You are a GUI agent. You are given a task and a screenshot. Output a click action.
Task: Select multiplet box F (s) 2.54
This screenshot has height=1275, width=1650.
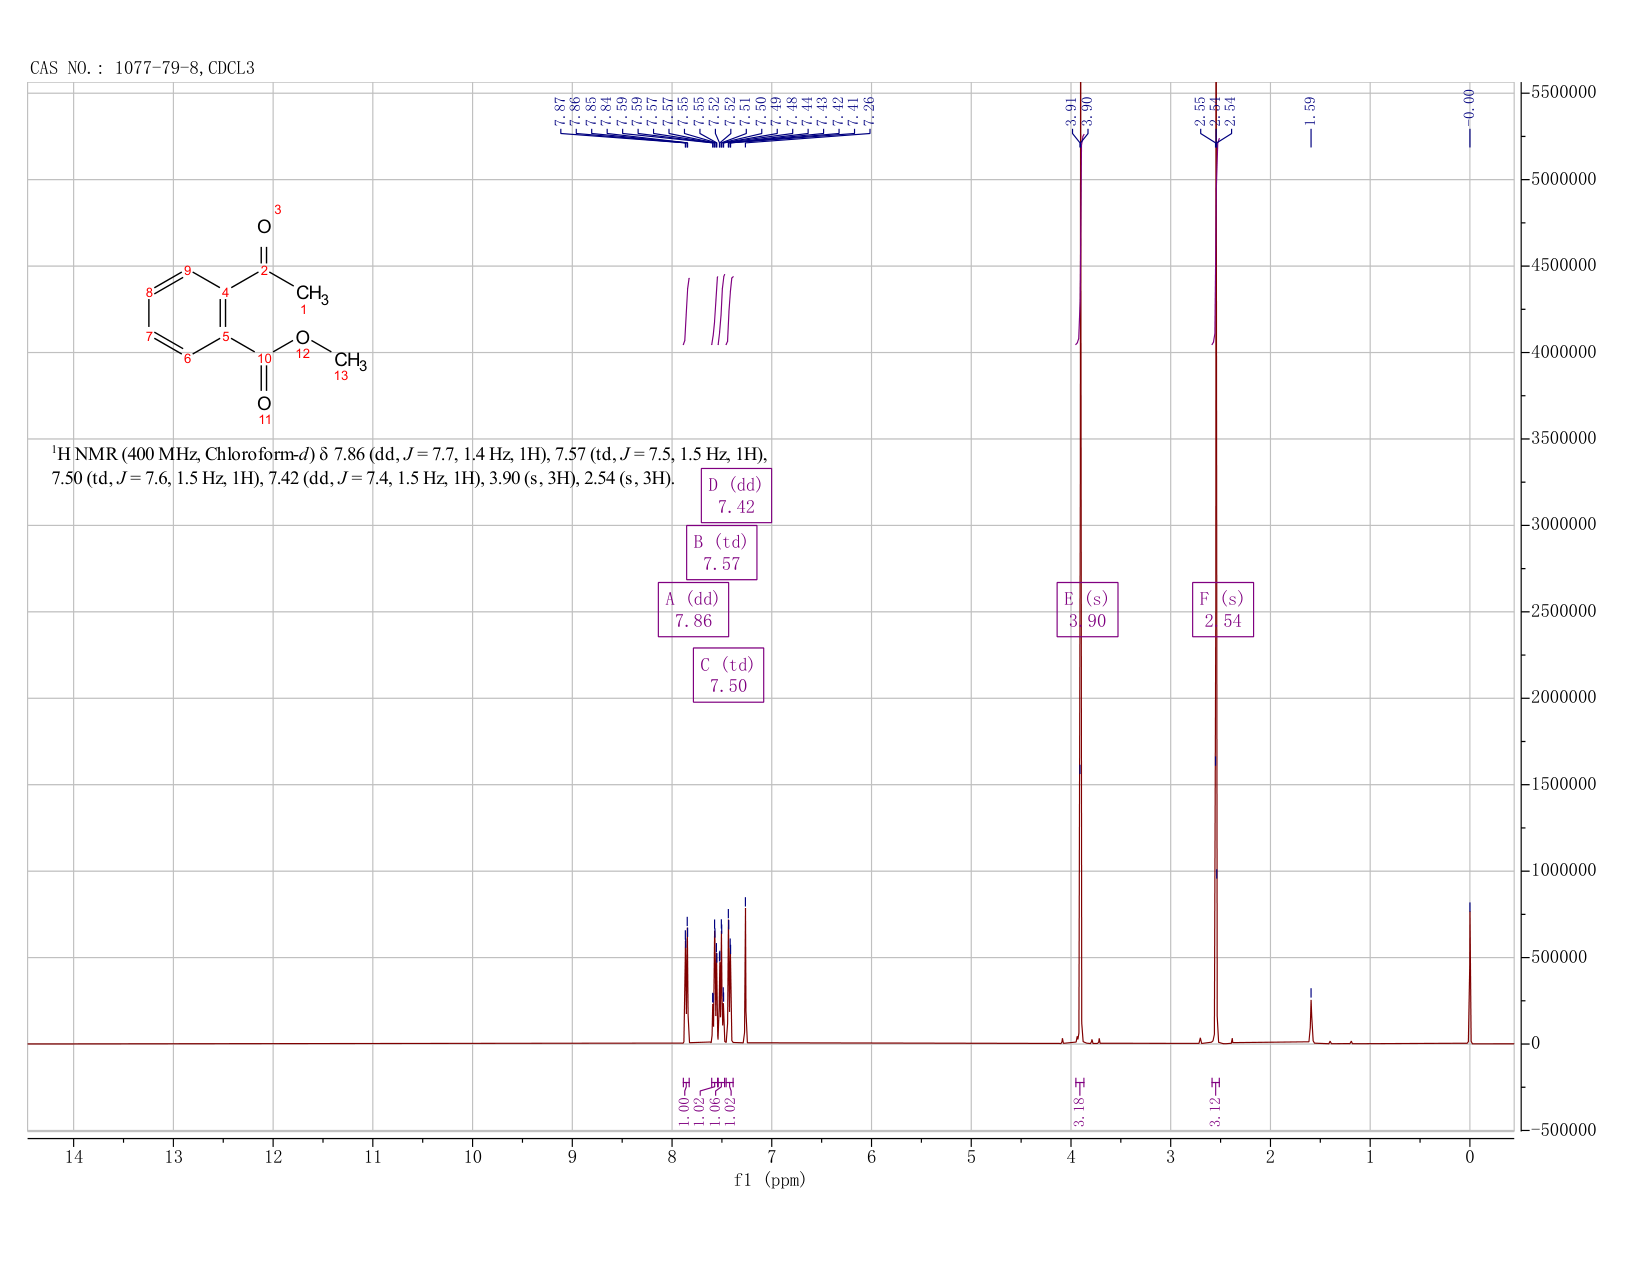coord(1223,610)
